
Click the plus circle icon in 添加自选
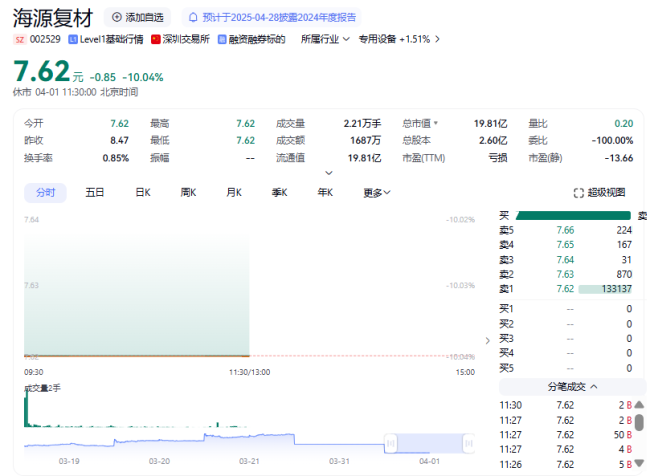[117, 17]
